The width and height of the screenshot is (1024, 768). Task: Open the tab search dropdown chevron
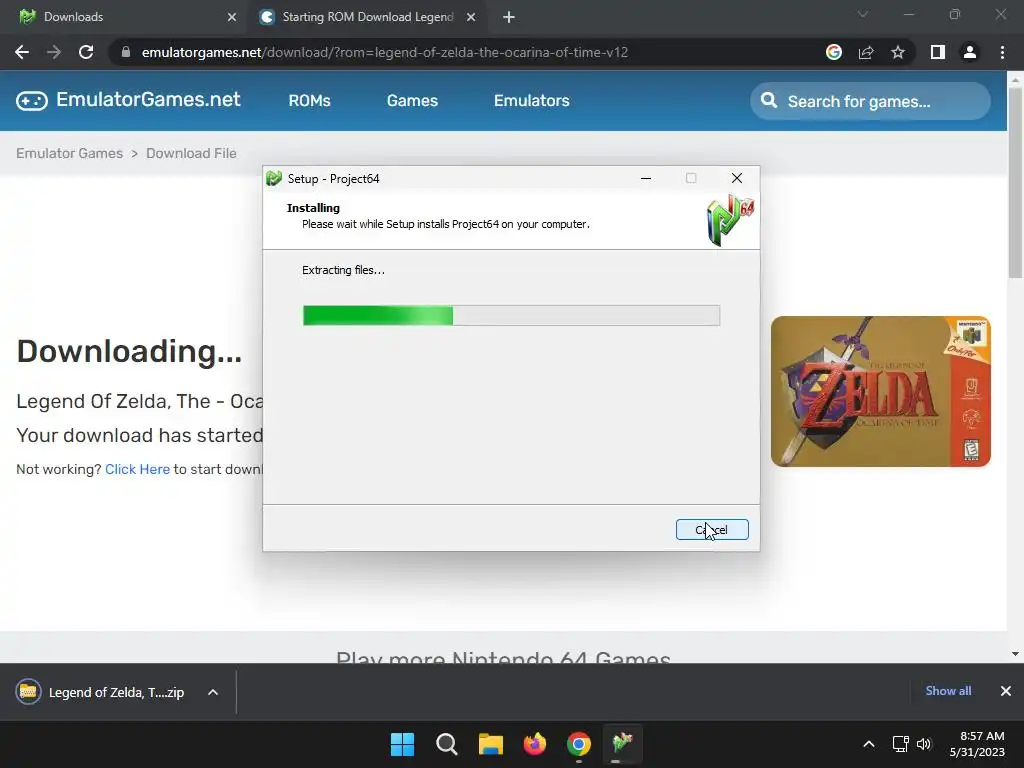point(863,14)
